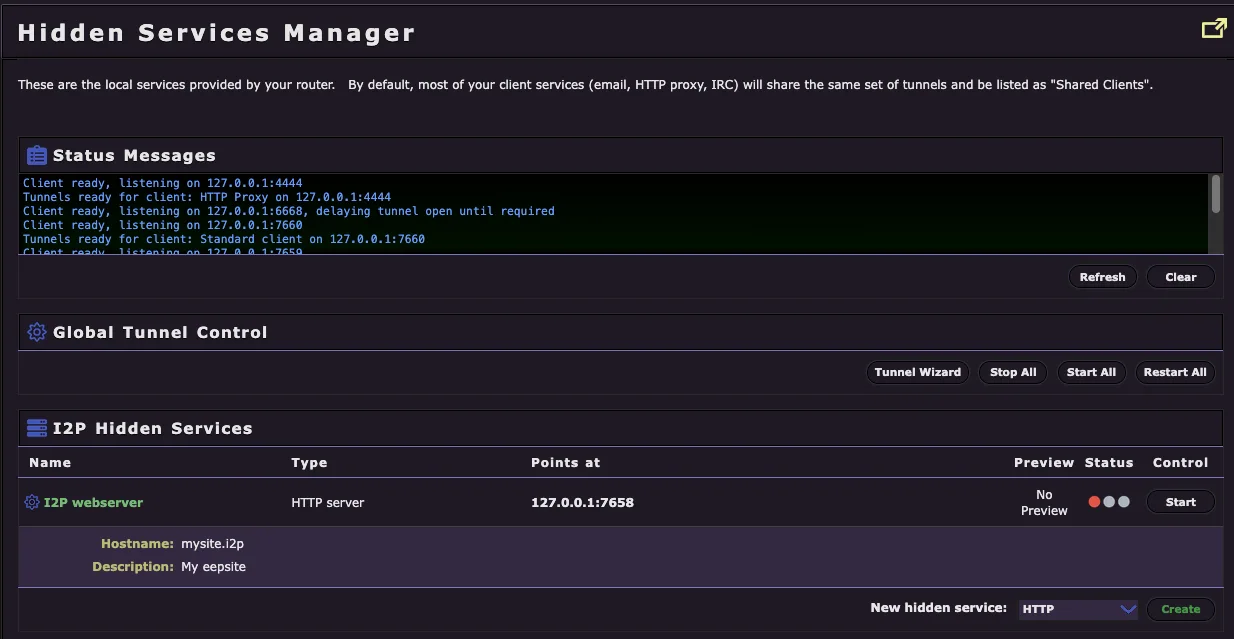Click the clipboard icon beside Status Messages

coord(36,155)
